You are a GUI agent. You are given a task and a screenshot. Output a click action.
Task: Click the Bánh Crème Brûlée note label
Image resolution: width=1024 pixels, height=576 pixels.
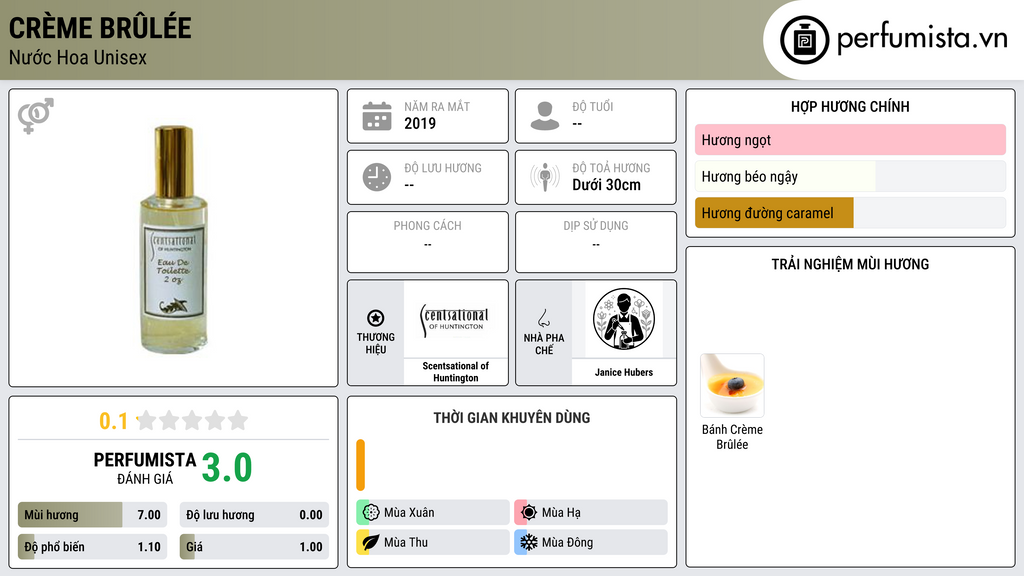click(732, 437)
